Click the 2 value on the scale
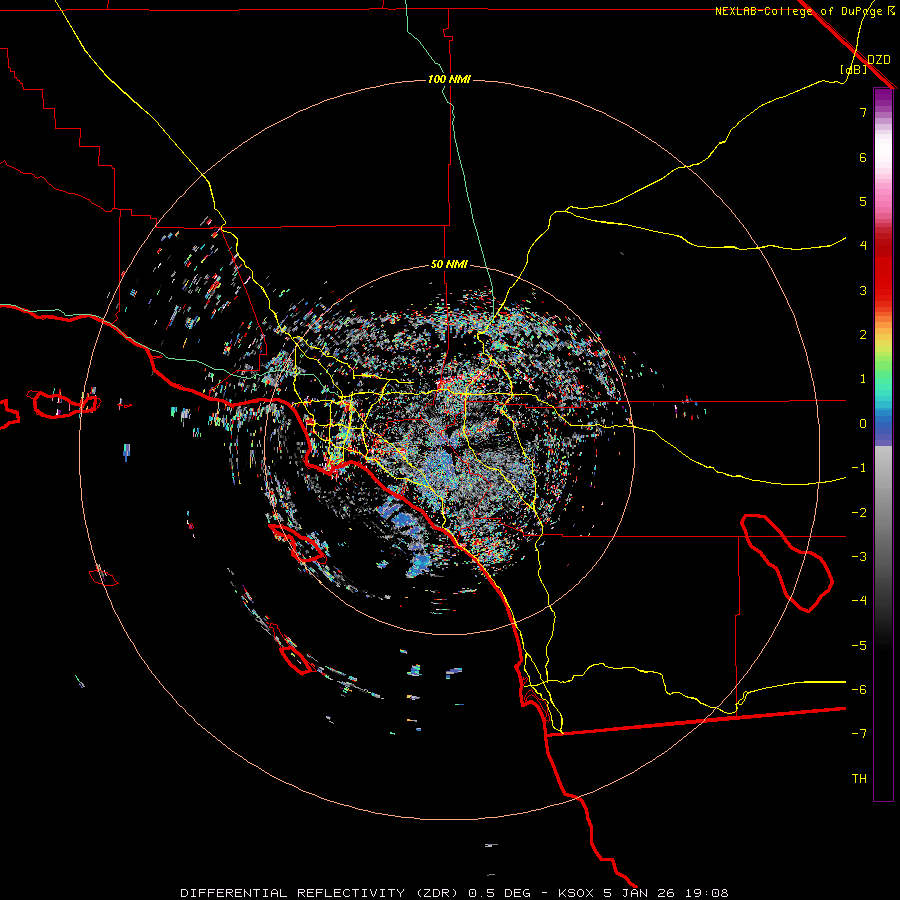The width and height of the screenshot is (900, 900). (x=863, y=335)
